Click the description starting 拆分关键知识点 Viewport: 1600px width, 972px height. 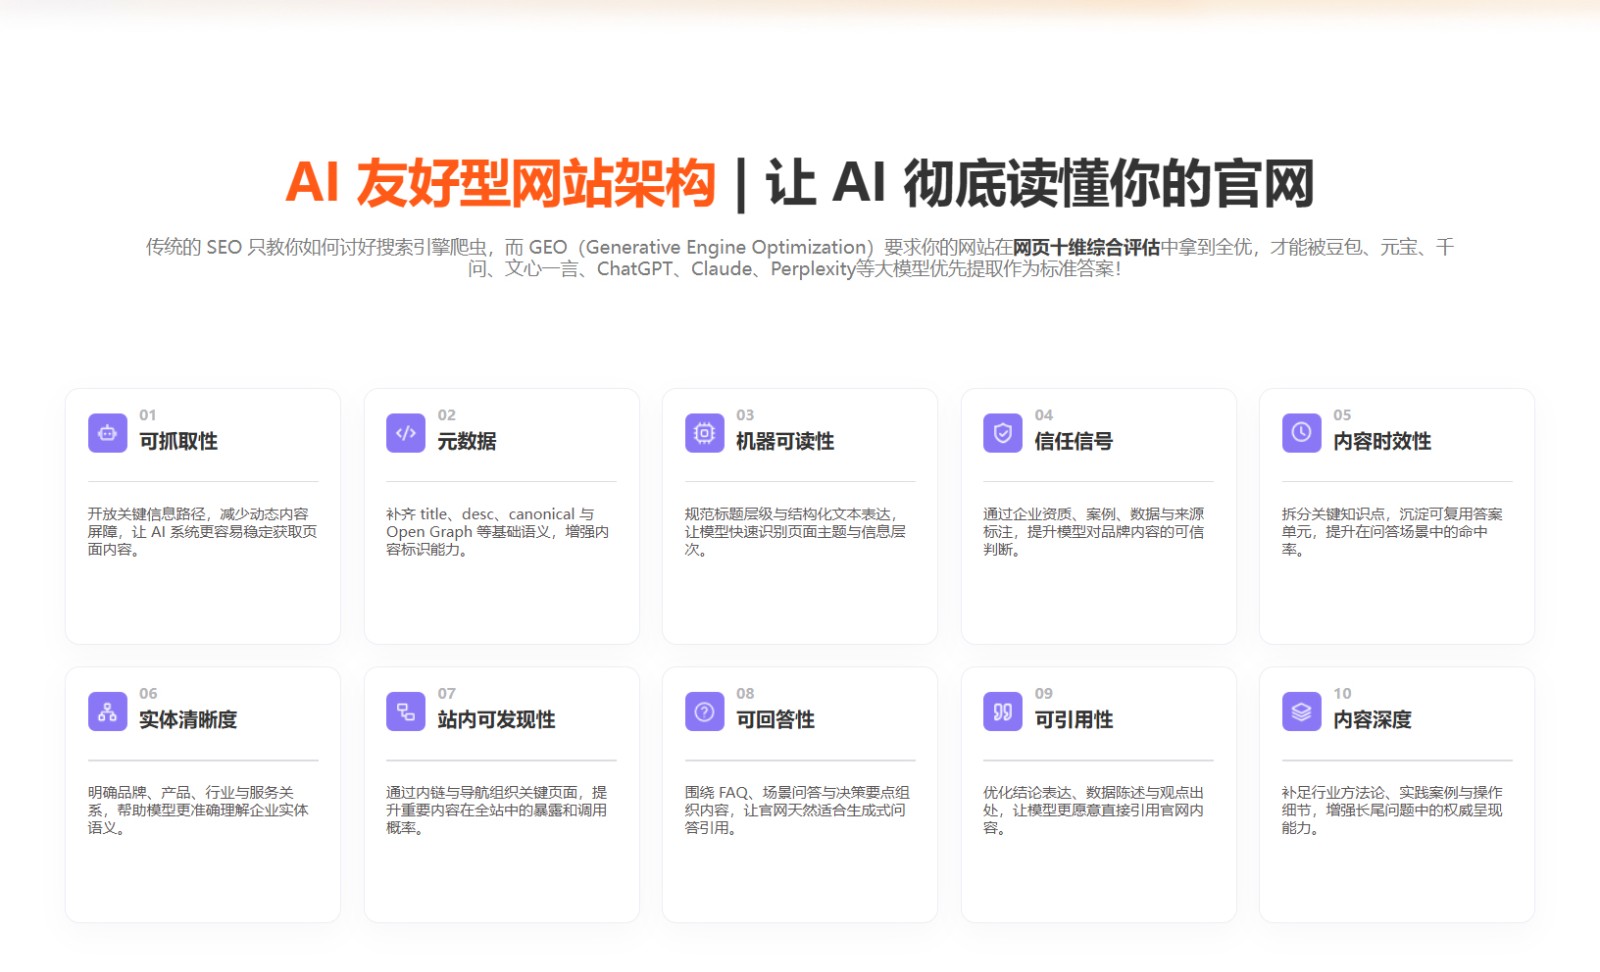pos(1392,531)
